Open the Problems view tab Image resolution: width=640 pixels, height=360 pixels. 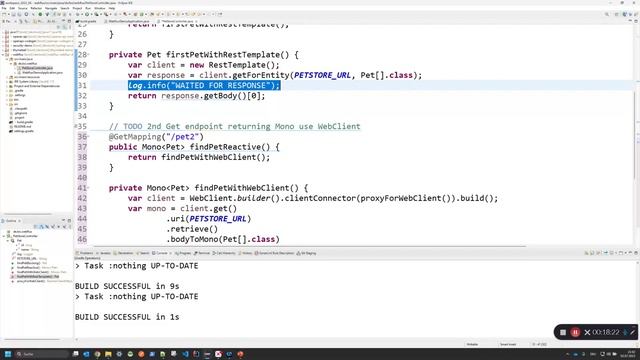[85, 253]
